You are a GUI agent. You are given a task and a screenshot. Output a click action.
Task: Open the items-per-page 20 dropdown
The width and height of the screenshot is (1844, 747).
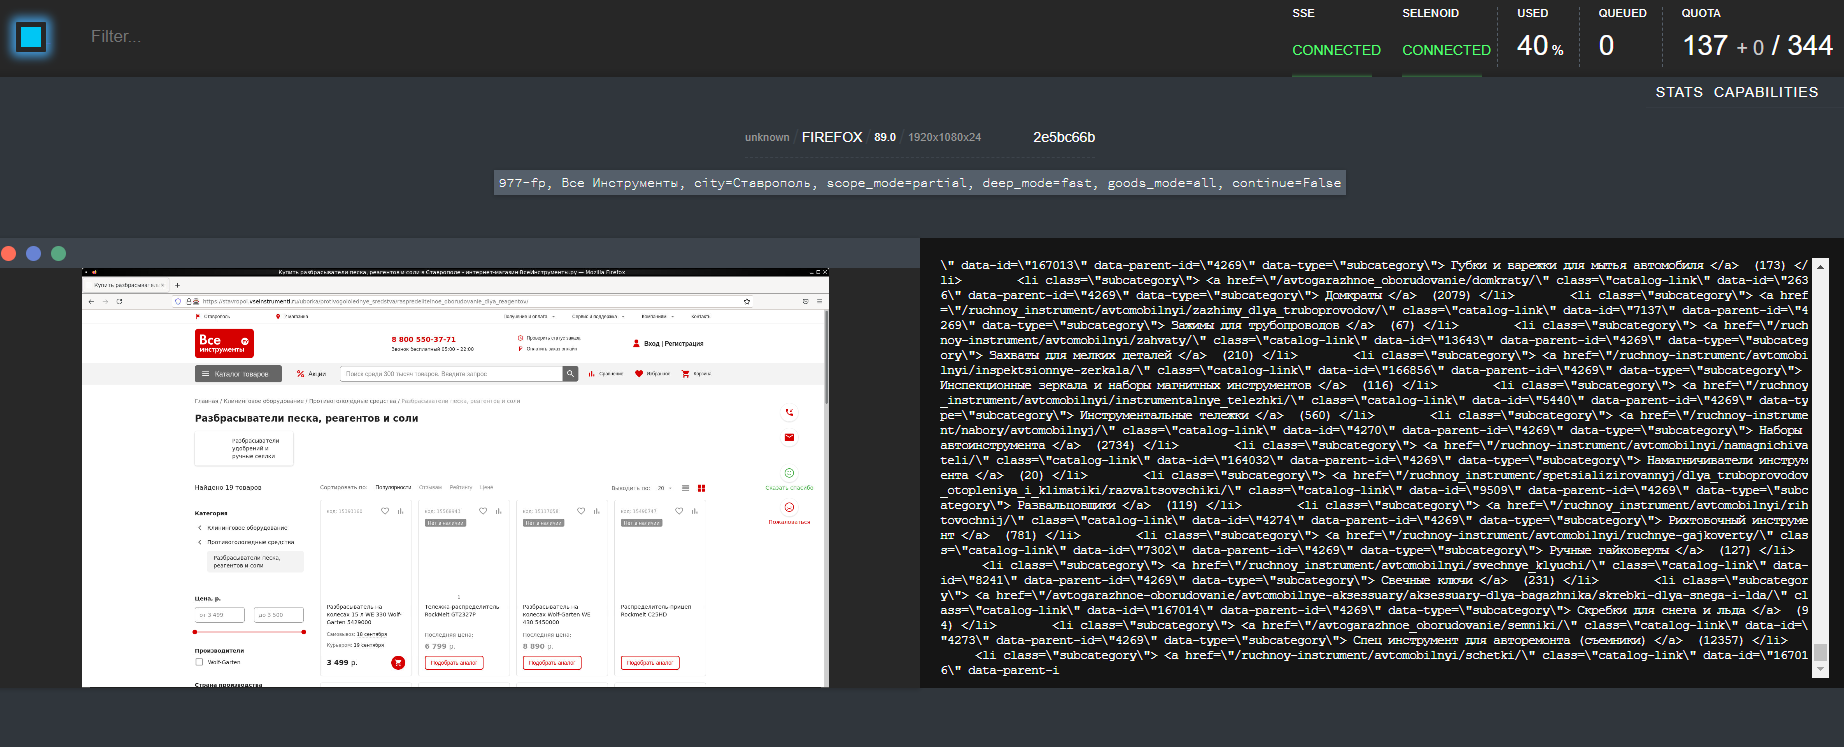[x=664, y=488]
